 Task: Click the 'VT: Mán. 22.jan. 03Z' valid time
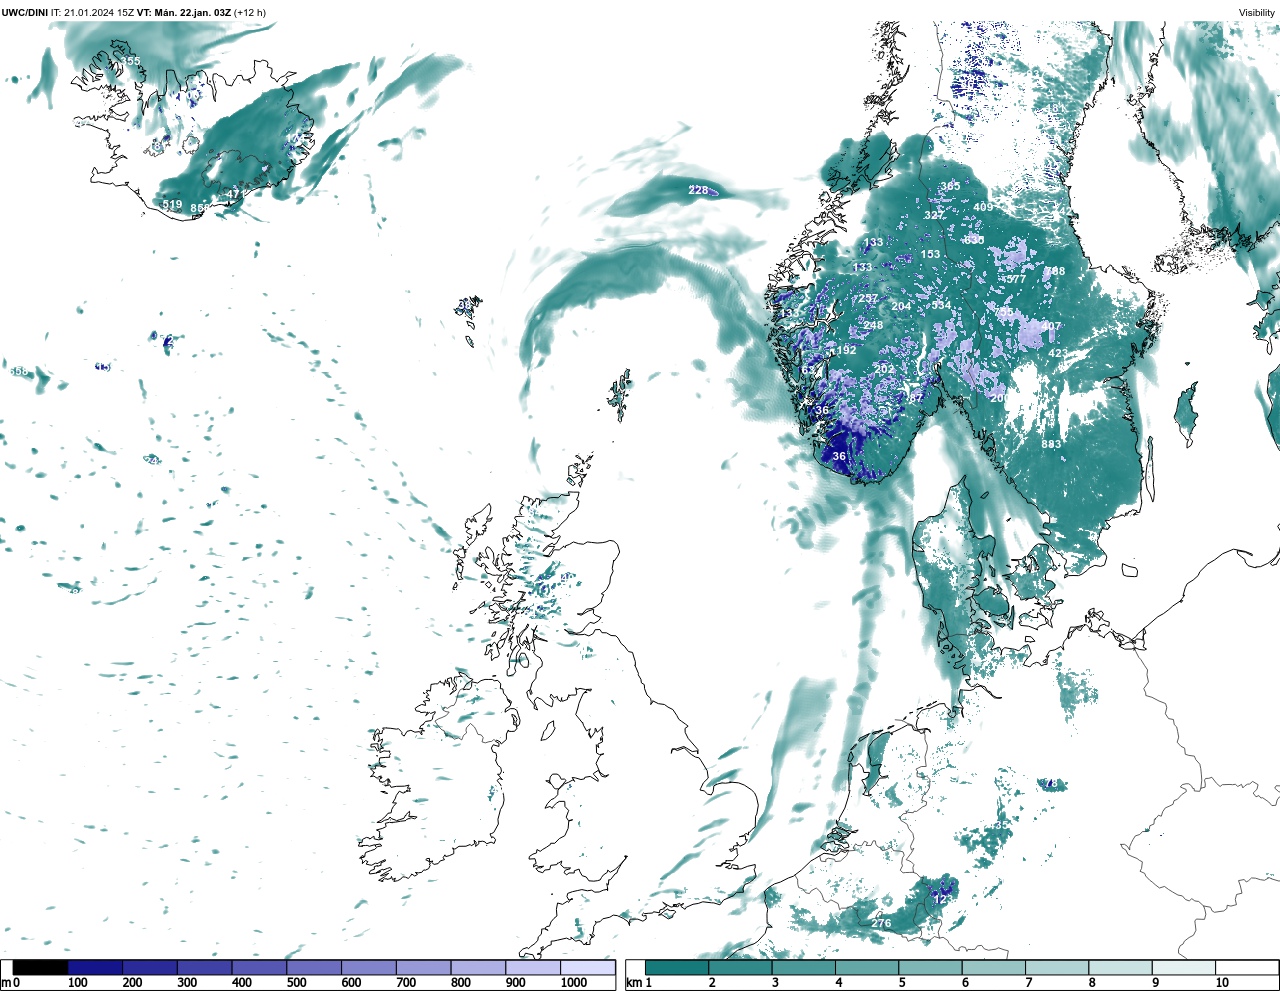[183, 13]
